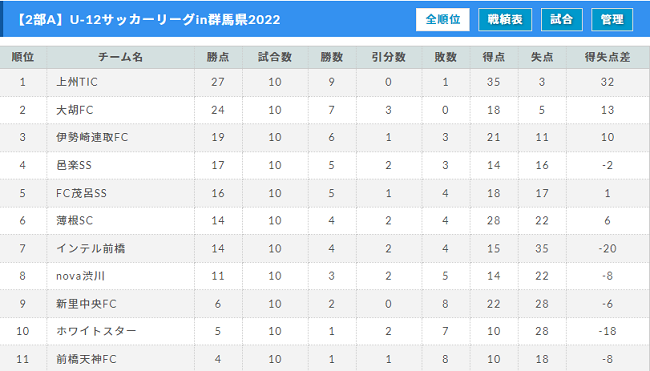Select the 前橋天神FC team name
This screenshot has width=650, height=371.
(x=86, y=359)
